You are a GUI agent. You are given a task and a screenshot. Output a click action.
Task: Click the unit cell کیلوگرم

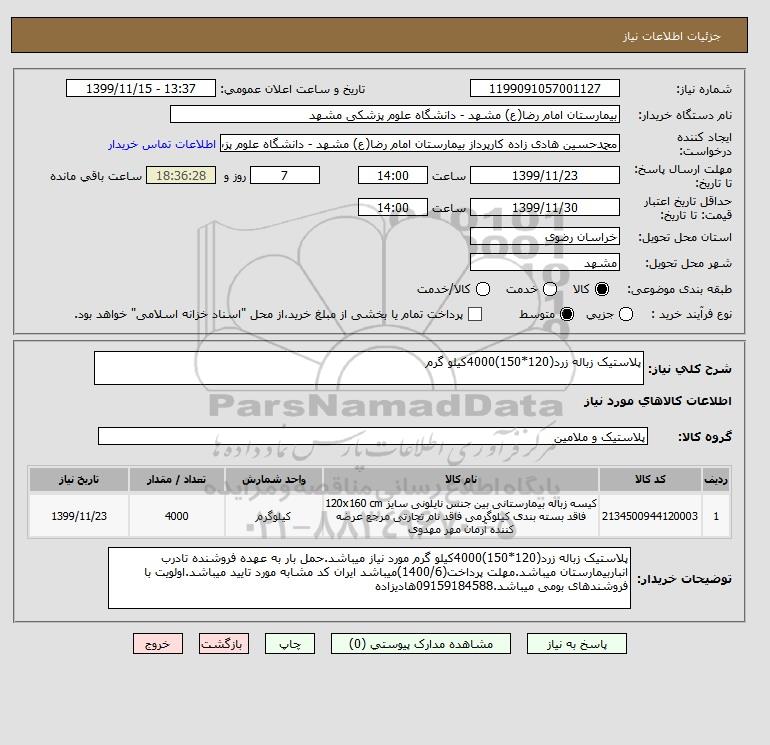pos(274,516)
